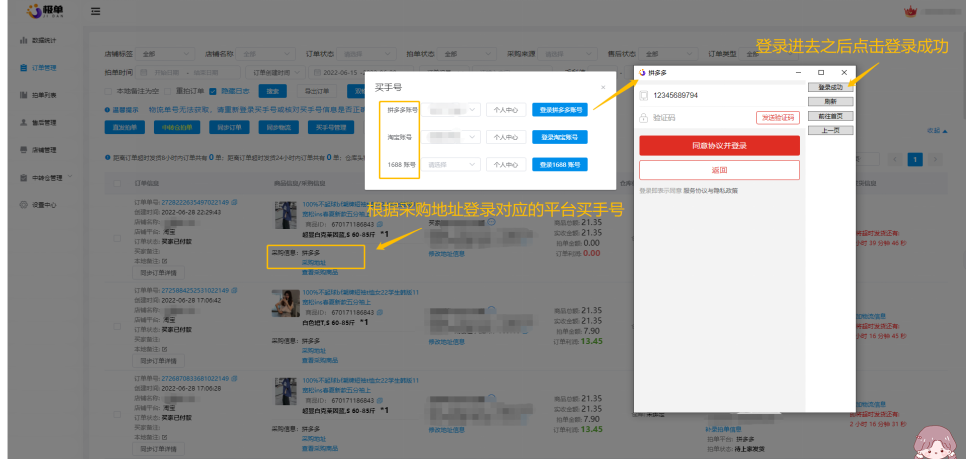Click the 买手号管理 button
Image resolution: width=967 pixels, height=459 pixels.
(x=331, y=128)
